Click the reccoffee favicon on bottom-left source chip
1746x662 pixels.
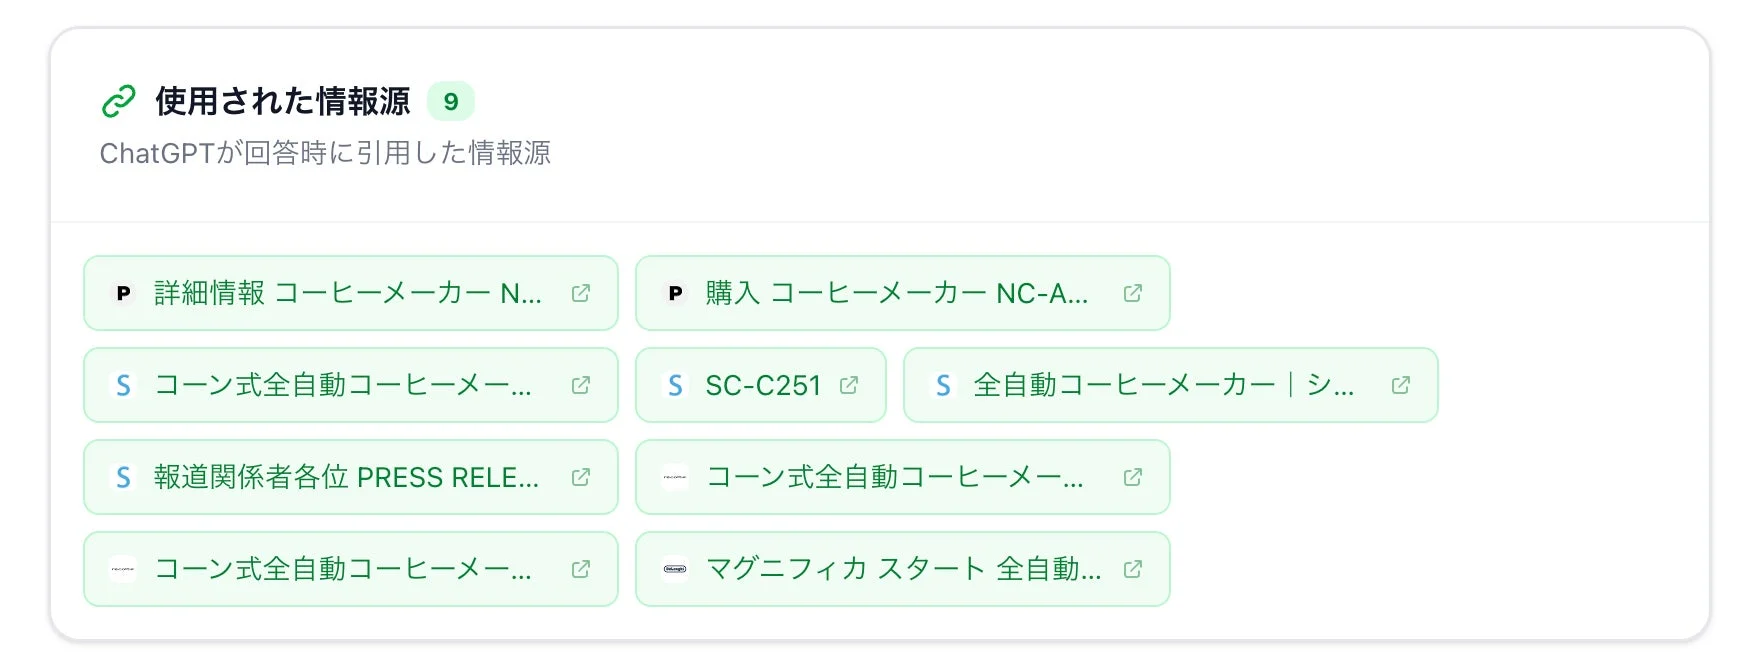pyautogui.click(x=122, y=568)
